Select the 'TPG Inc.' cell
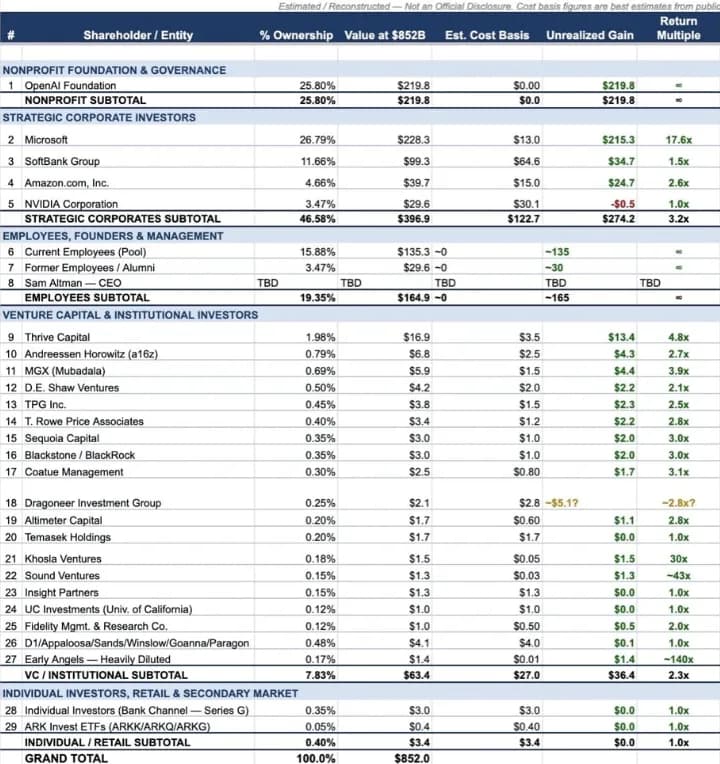The image size is (720, 764). click(45, 405)
